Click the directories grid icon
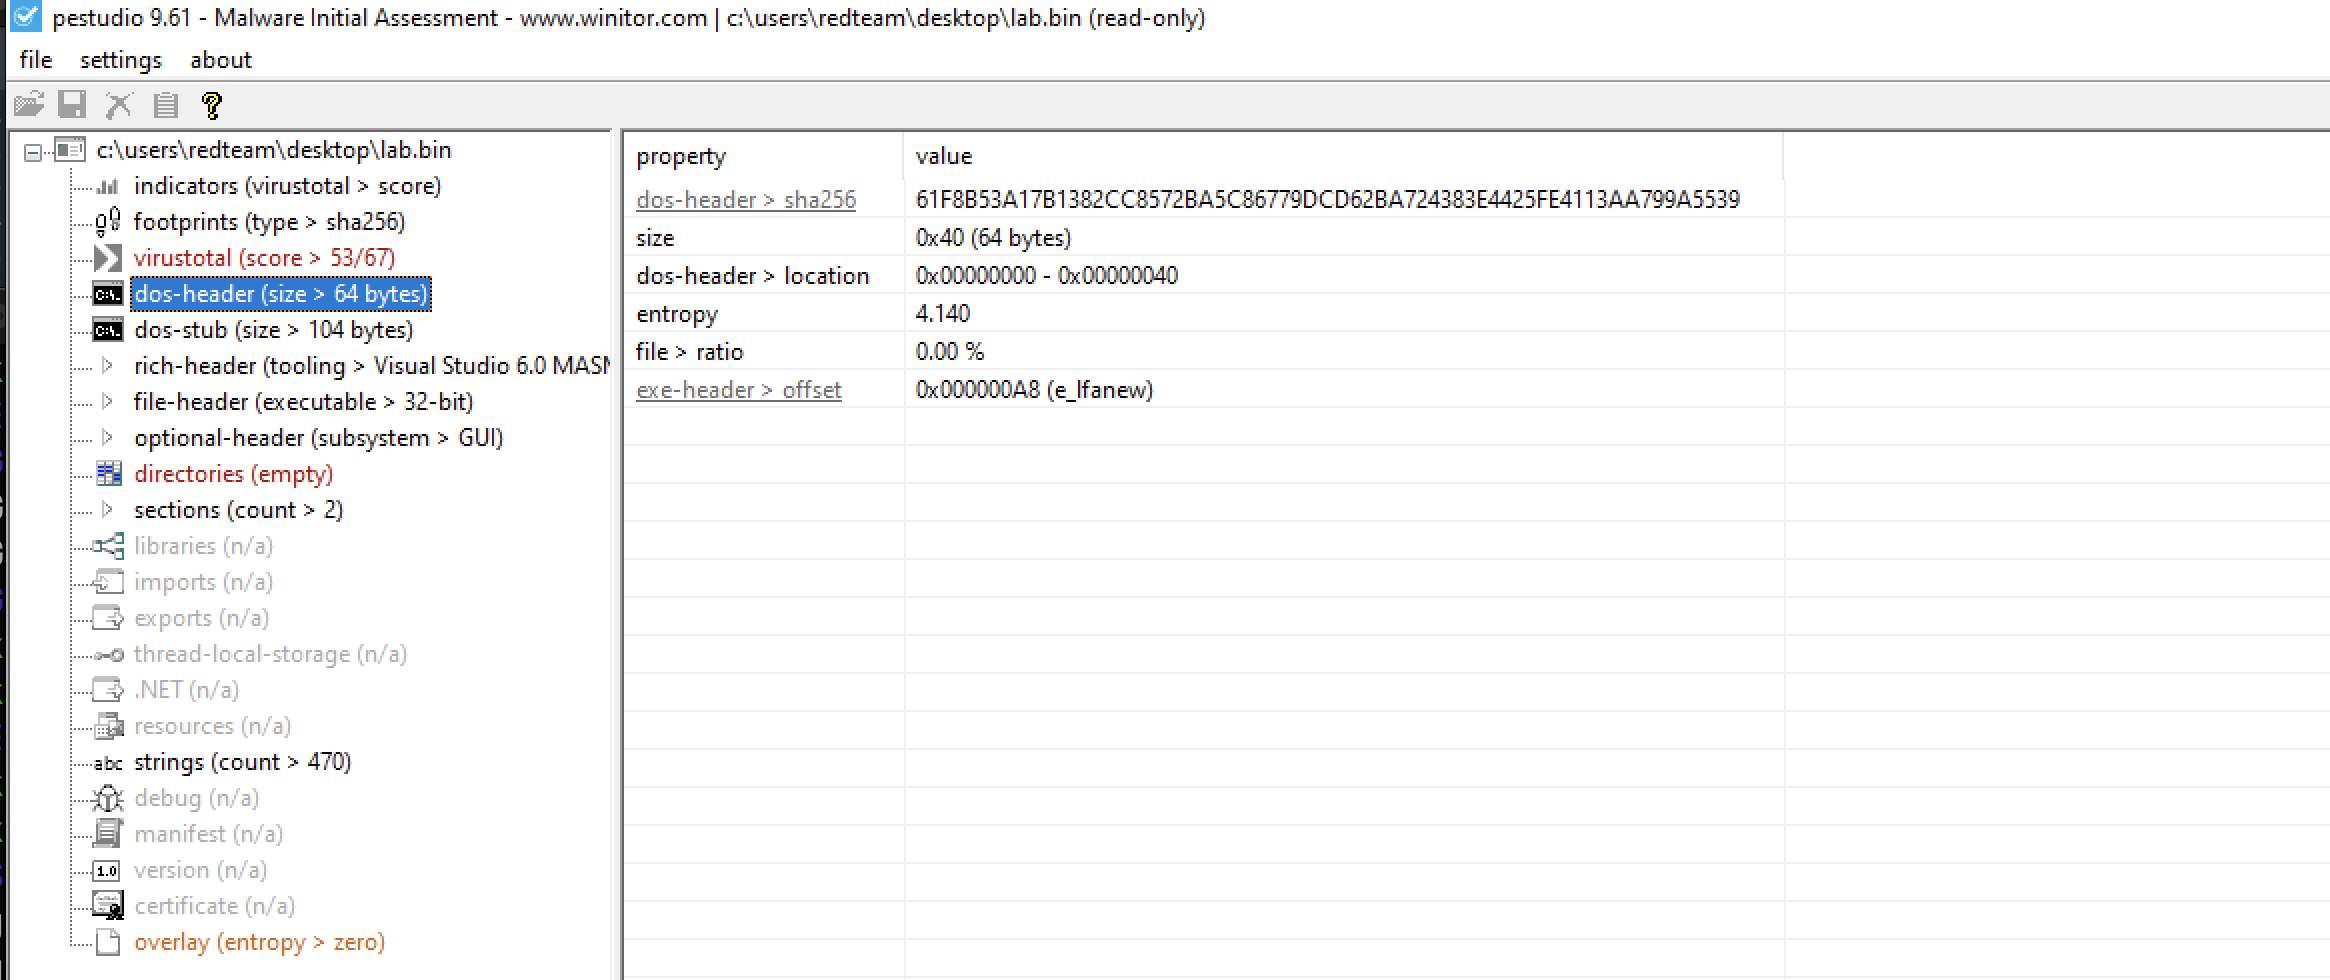This screenshot has height=980, width=2330. (x=108, y=474)
